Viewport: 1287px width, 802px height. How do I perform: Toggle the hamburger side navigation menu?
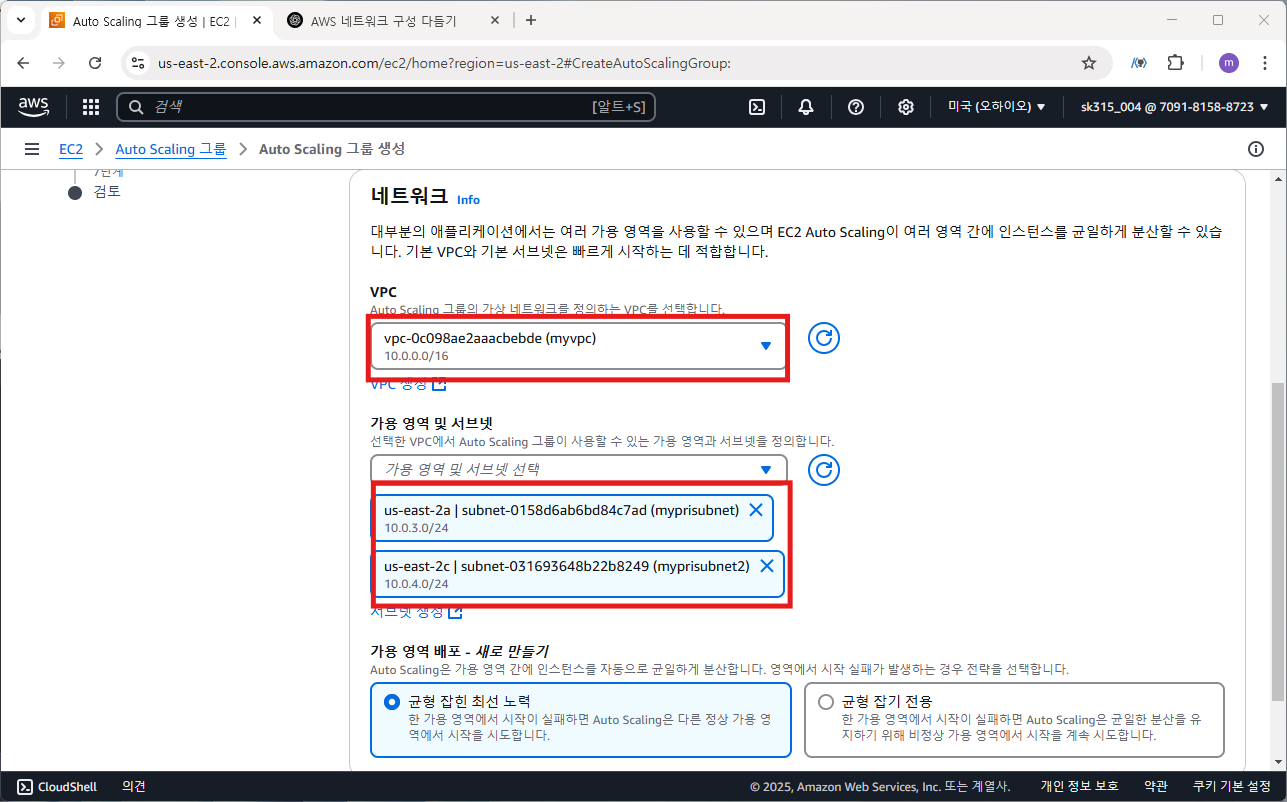pos(32,149)
